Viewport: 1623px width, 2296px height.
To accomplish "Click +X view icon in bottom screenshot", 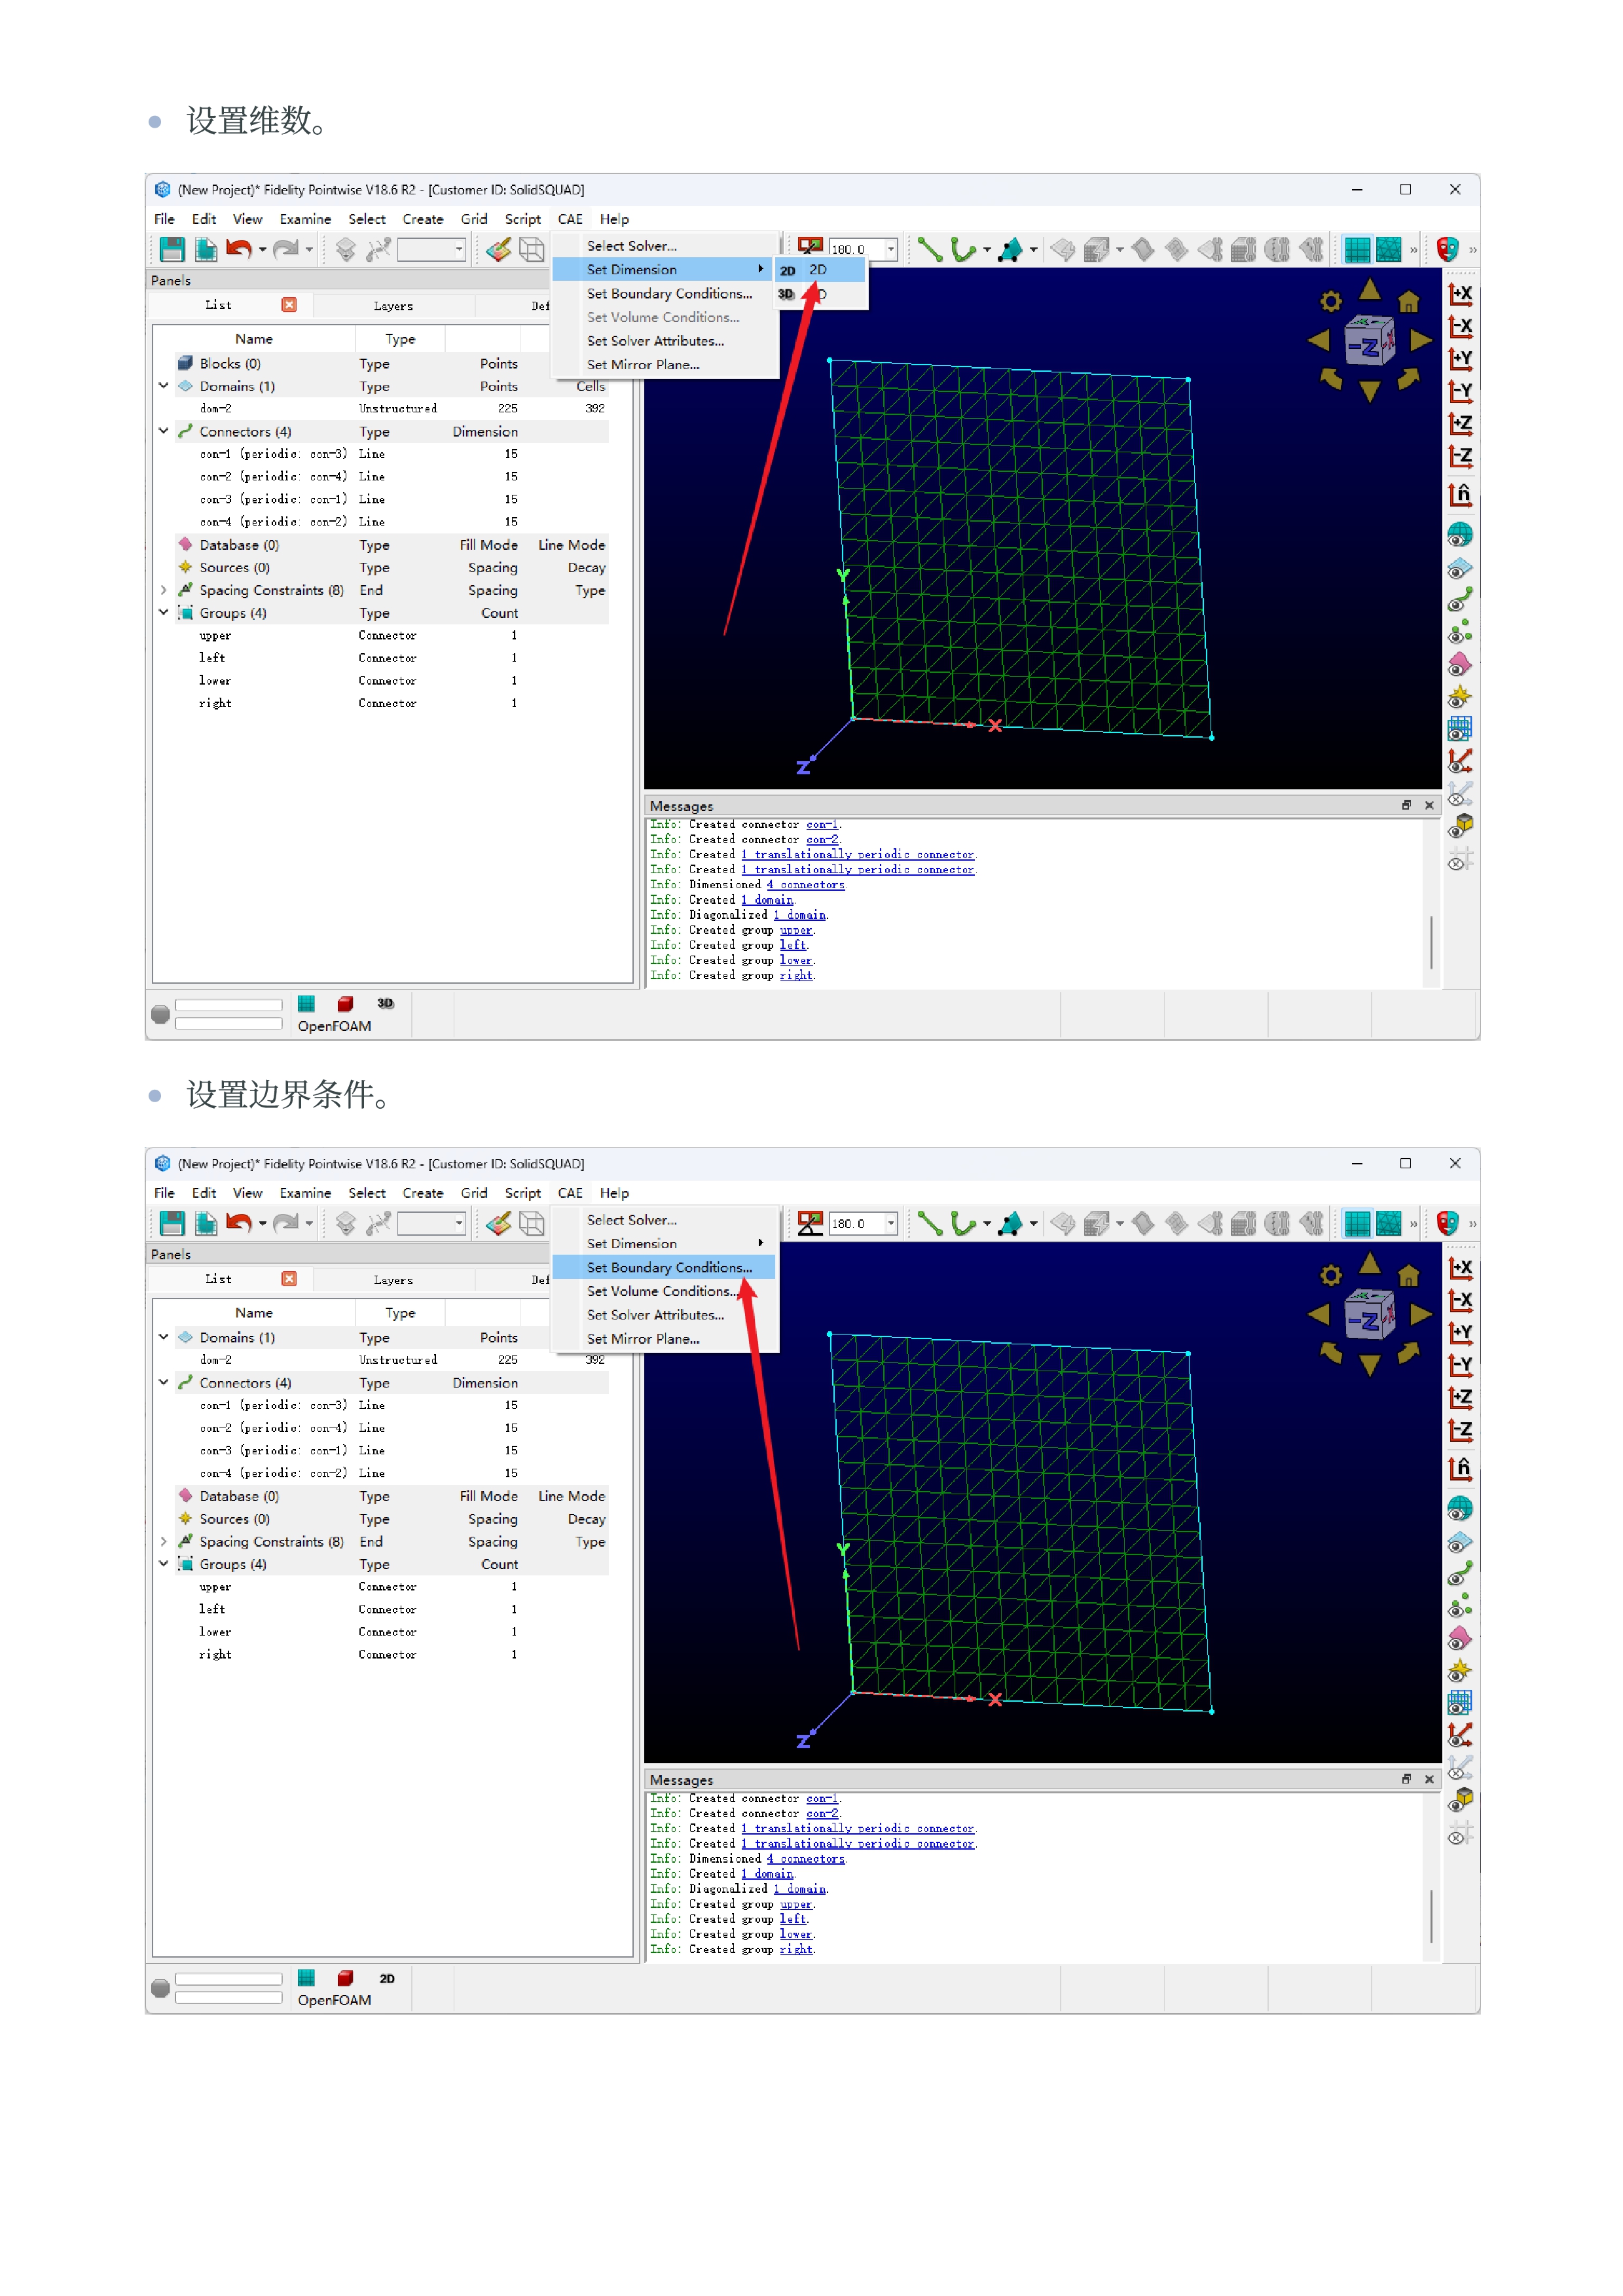I will pos(1460,1268).
